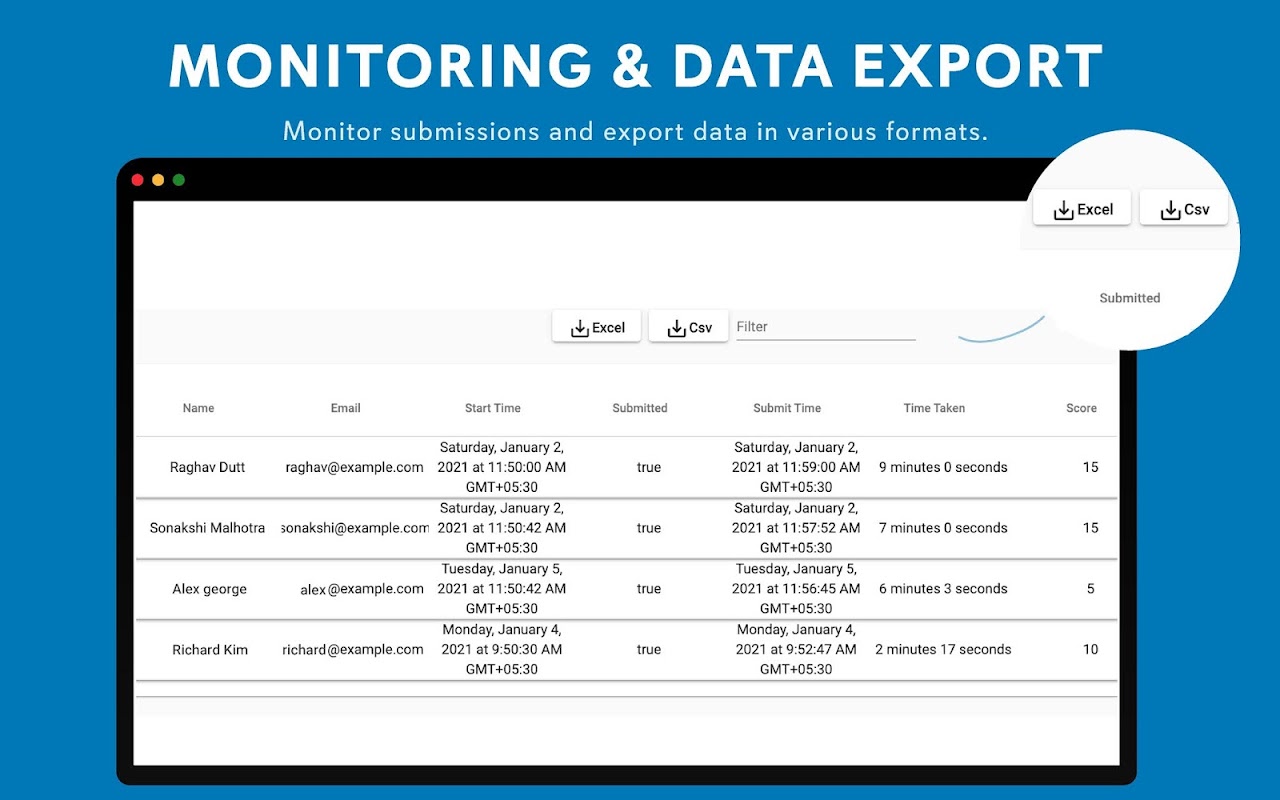Click Raghav Dutt's submitted value true
This screenshot has height=800, width=1280.
[649, 467]
